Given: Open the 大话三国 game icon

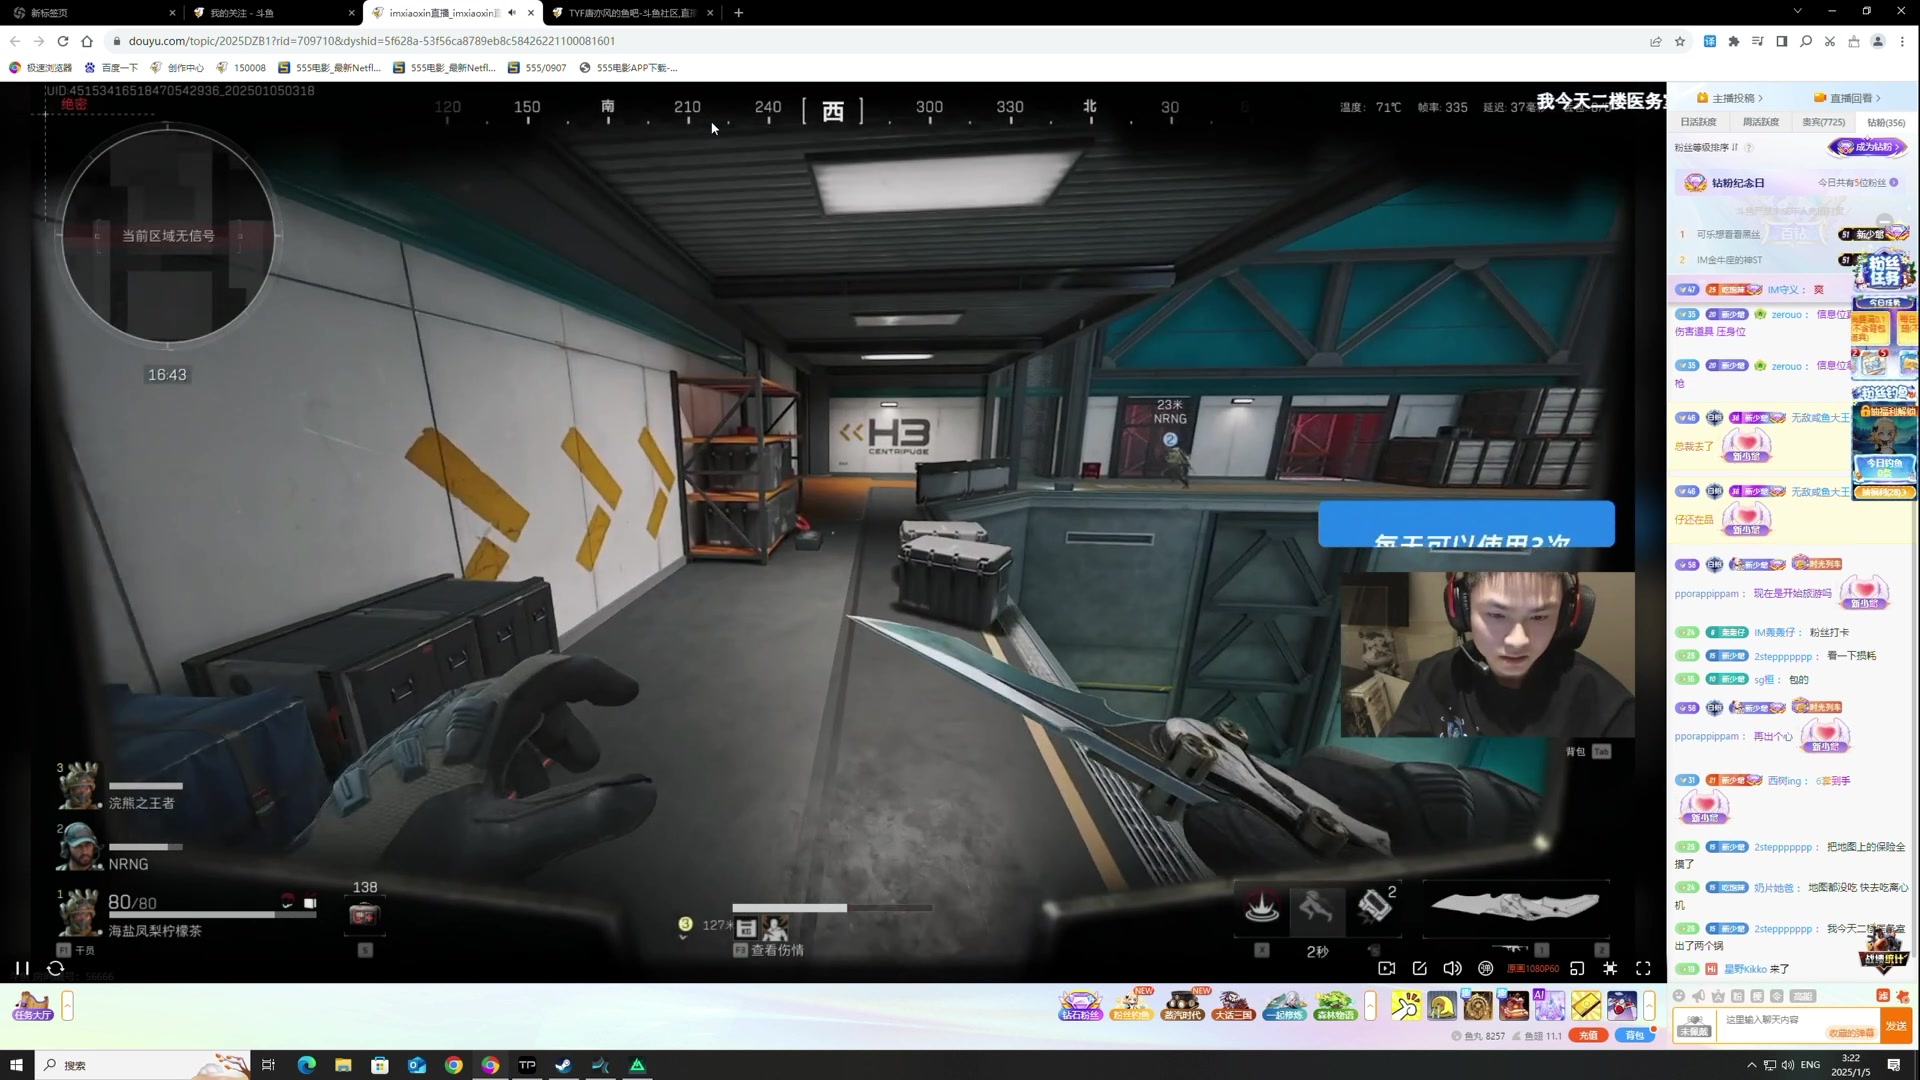Looking at the screenshot, I should [1233, 1005].
